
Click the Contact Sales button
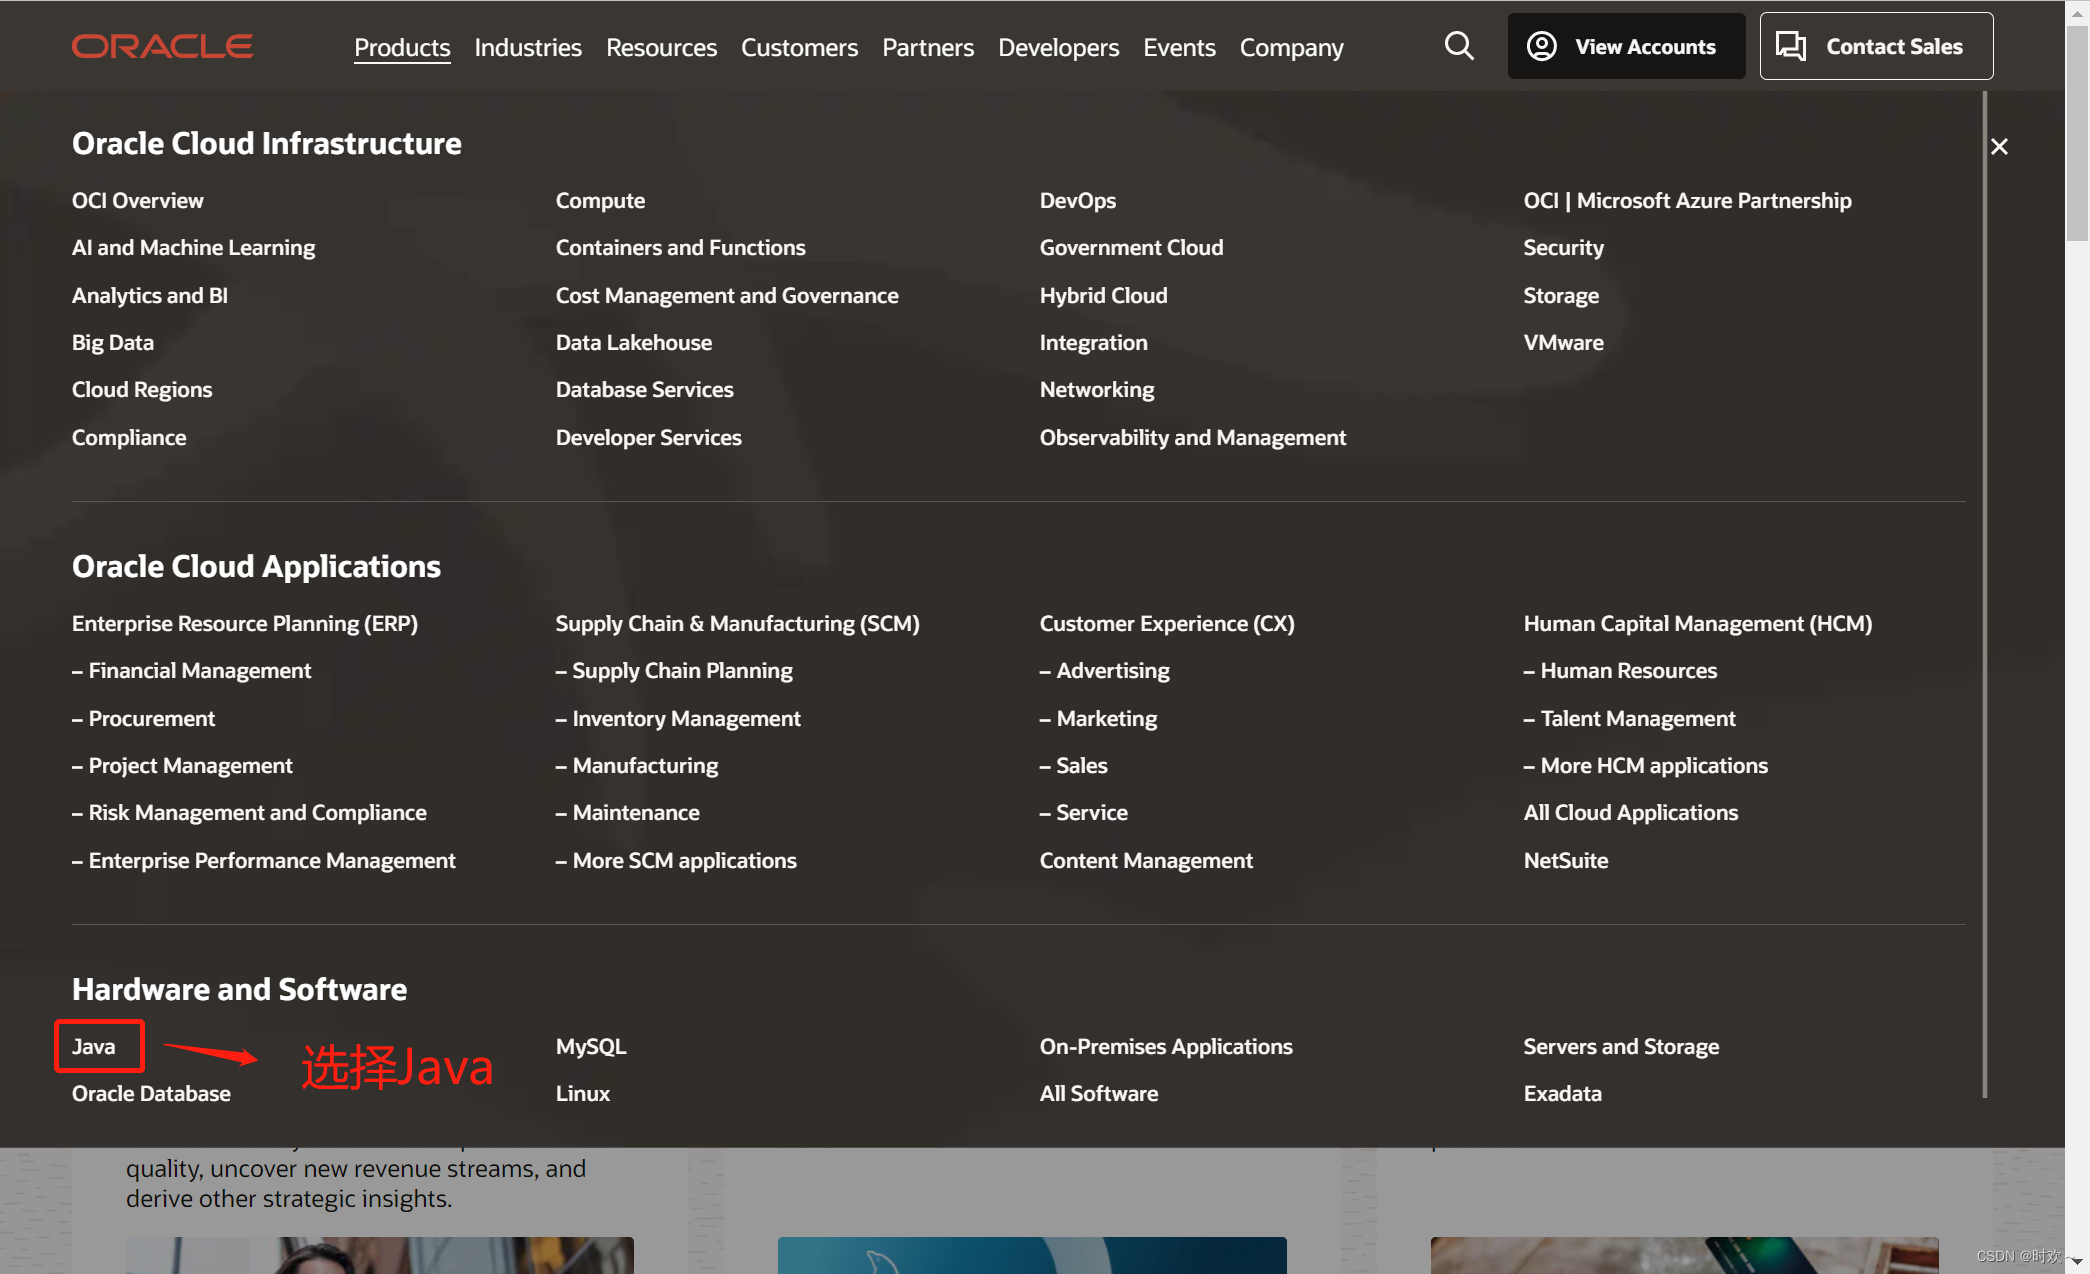coord(1876,46)
